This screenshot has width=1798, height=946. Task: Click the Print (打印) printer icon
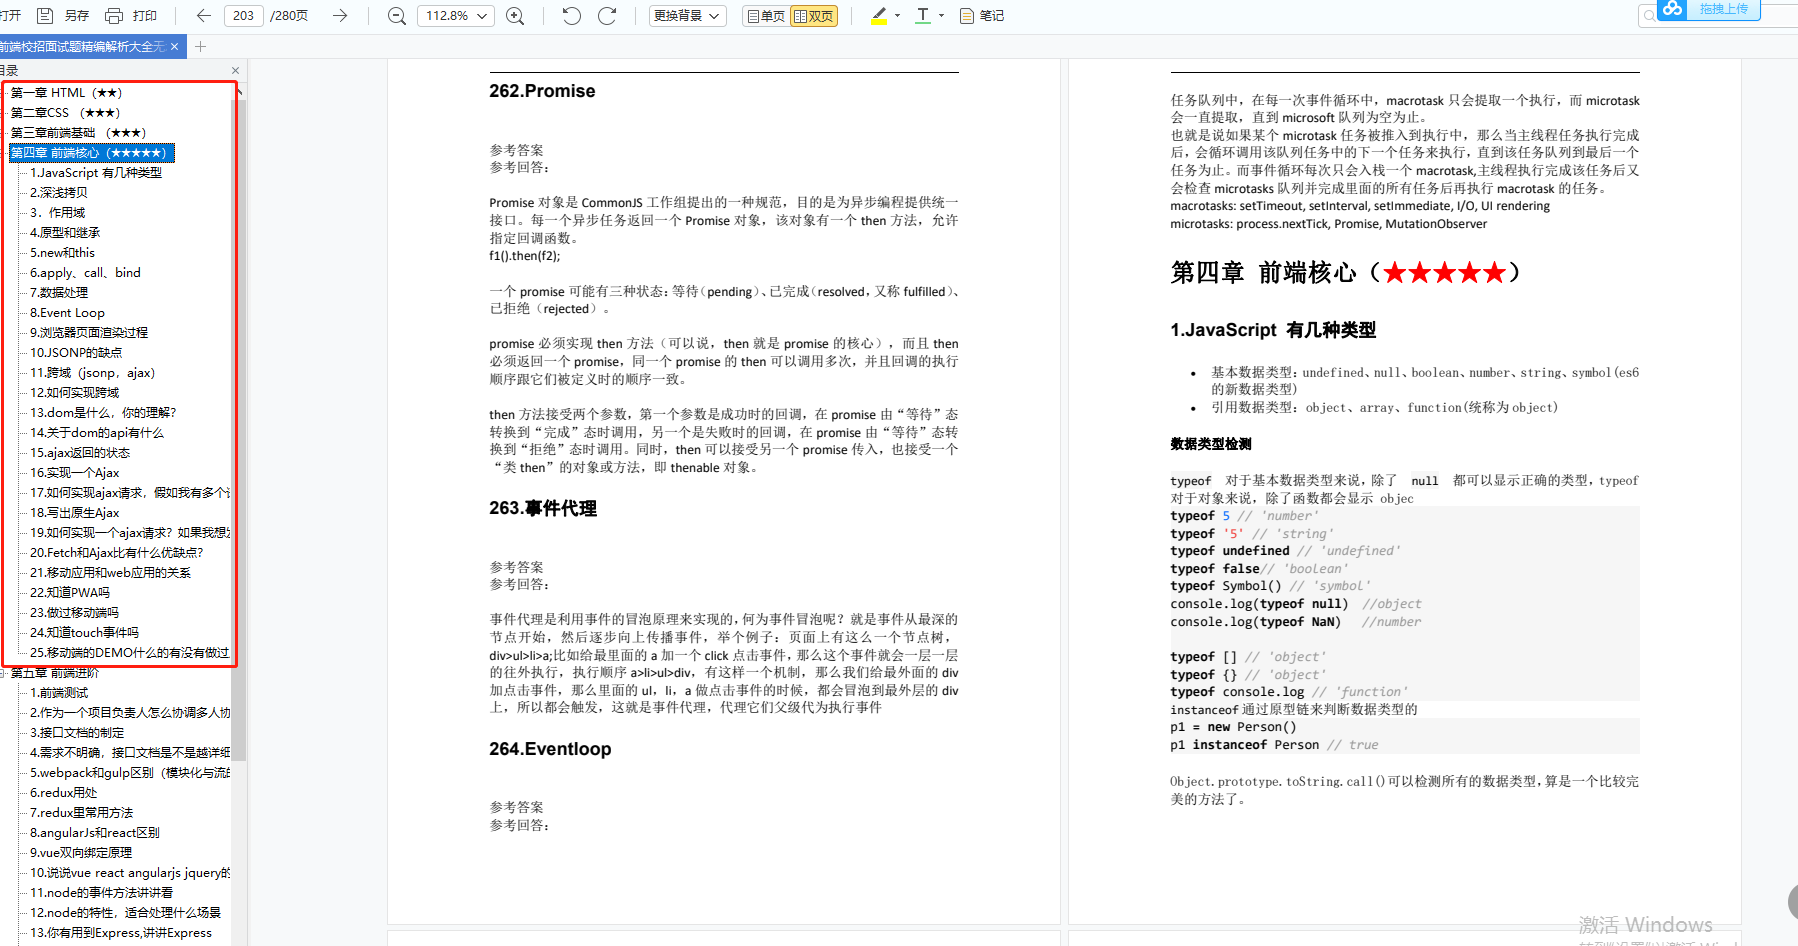point(114,16)
